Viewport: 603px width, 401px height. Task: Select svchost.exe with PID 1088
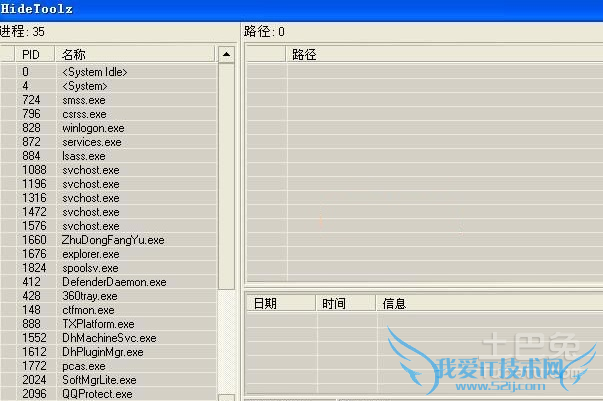coord(108,170)
